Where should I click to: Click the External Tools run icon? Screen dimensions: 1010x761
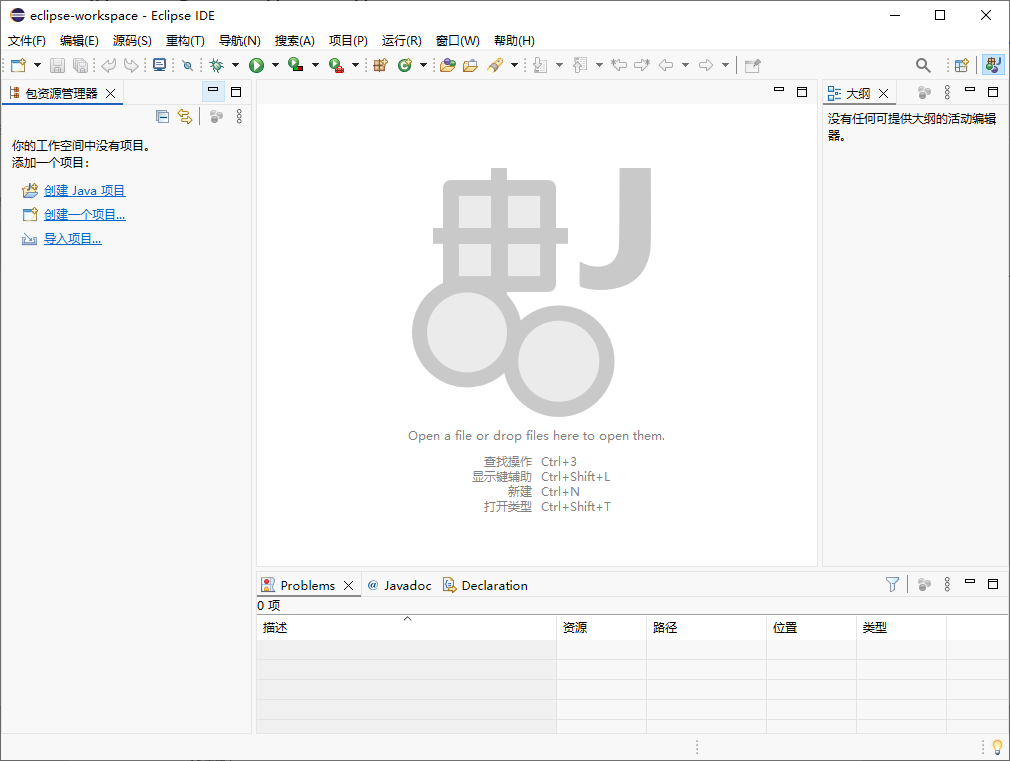[x=336, y=65]
